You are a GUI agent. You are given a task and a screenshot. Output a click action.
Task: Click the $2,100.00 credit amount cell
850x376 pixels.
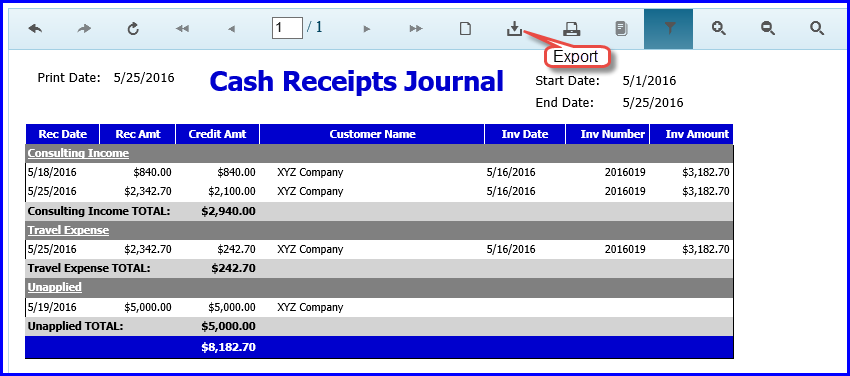(231, 191)
